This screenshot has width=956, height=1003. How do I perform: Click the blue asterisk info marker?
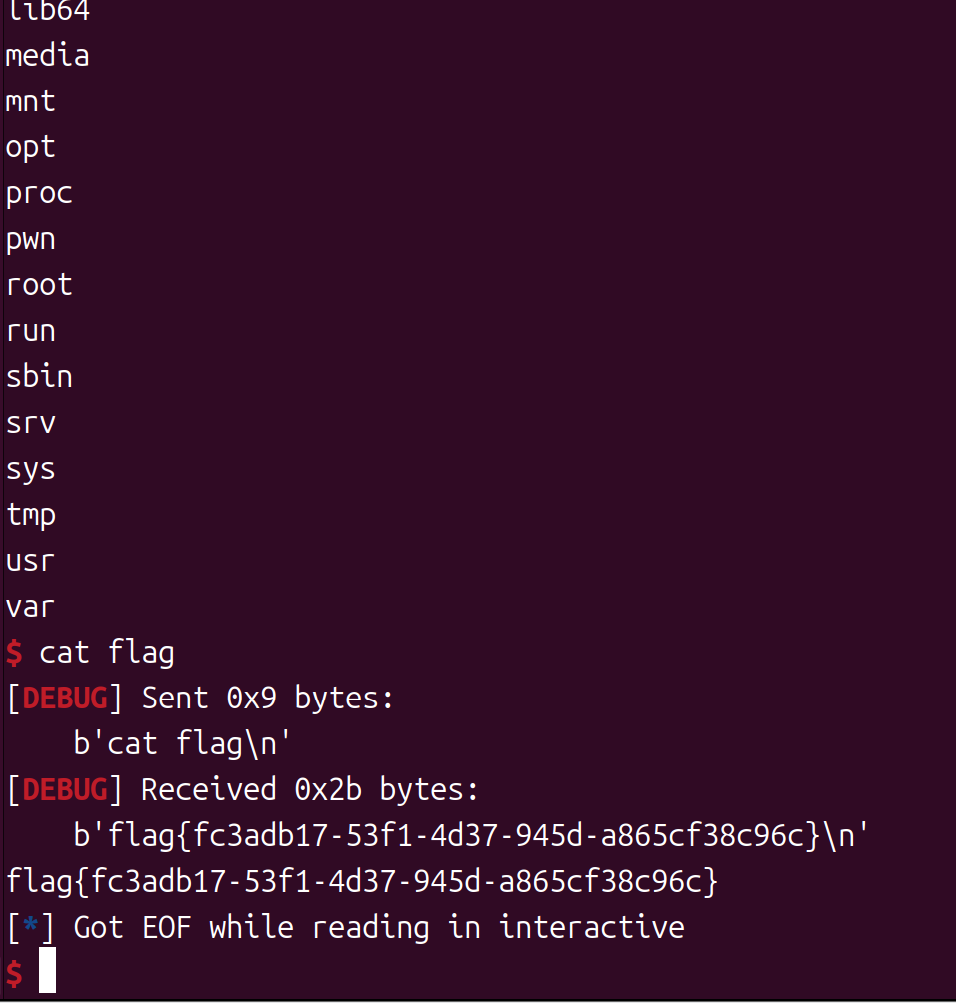pyautogui.click(x=30, y=927)
